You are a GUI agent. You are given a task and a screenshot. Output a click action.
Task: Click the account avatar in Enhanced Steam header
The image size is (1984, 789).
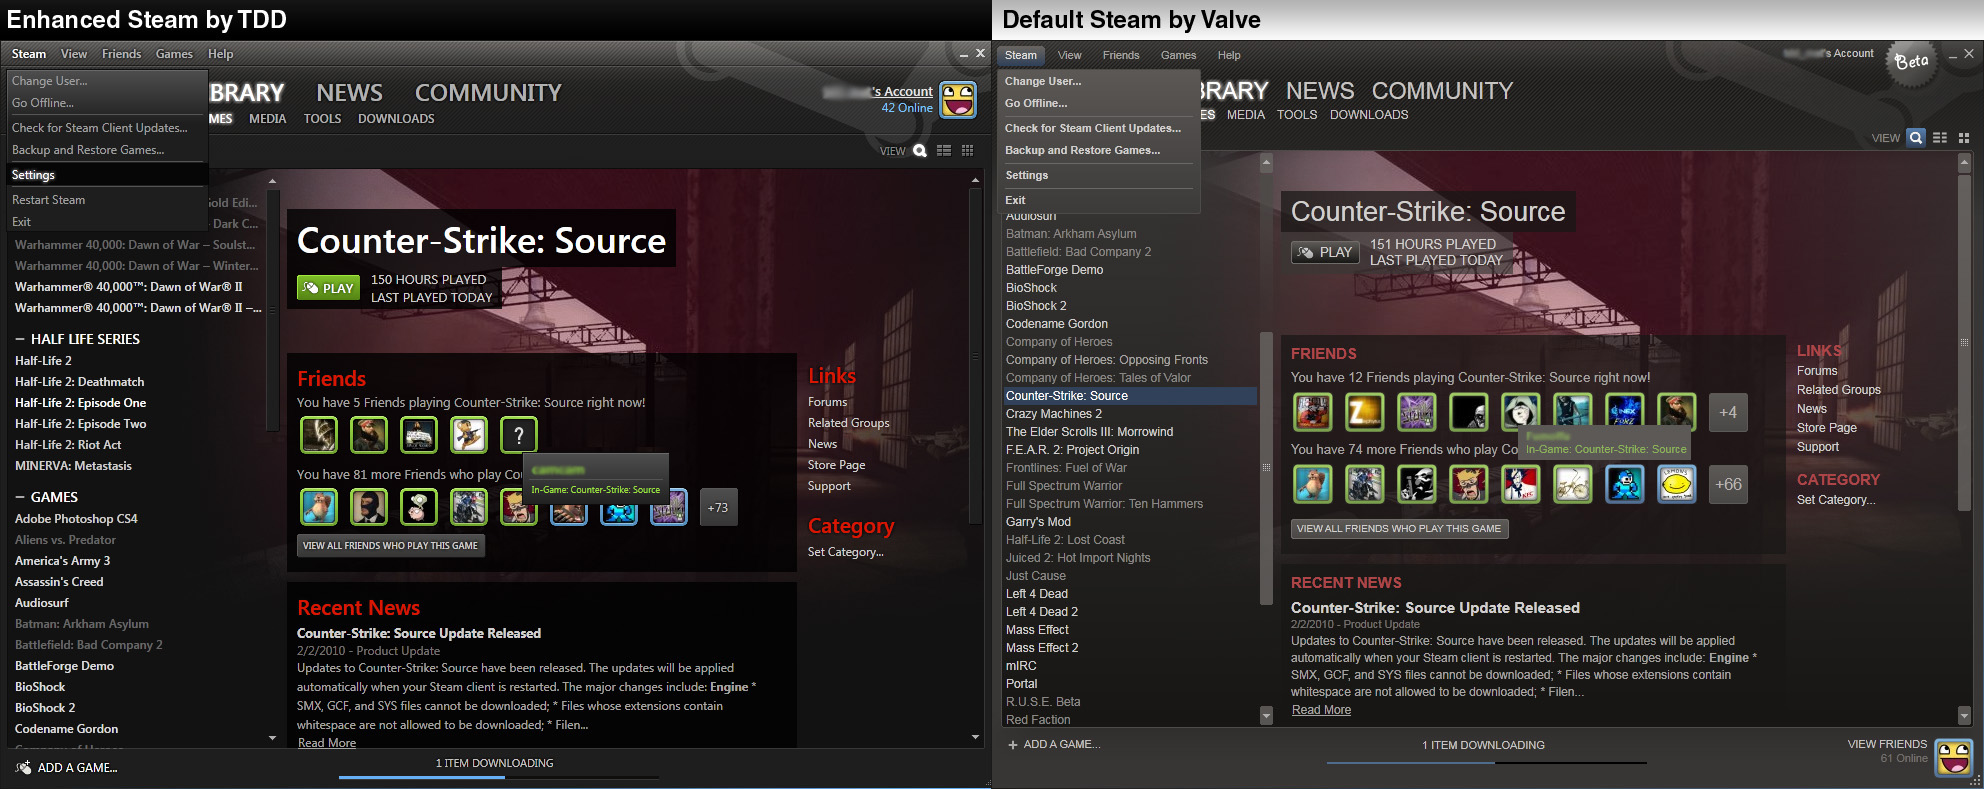tap(958, 100)
